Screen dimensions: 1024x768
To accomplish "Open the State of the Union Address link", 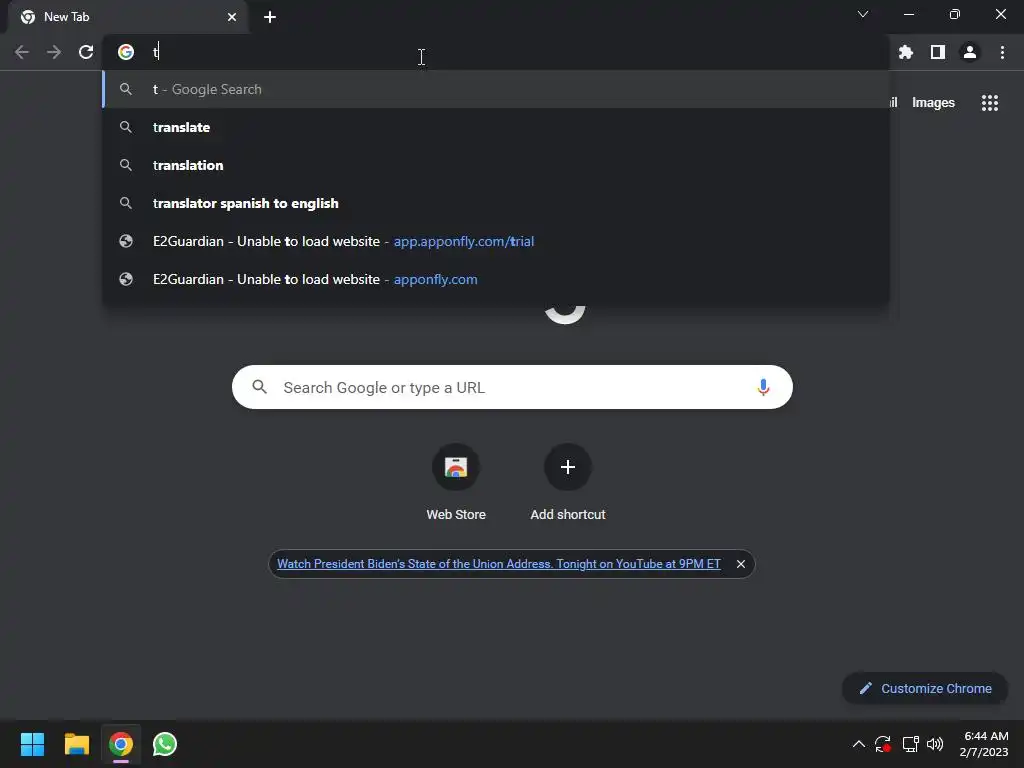I will 499,564.
